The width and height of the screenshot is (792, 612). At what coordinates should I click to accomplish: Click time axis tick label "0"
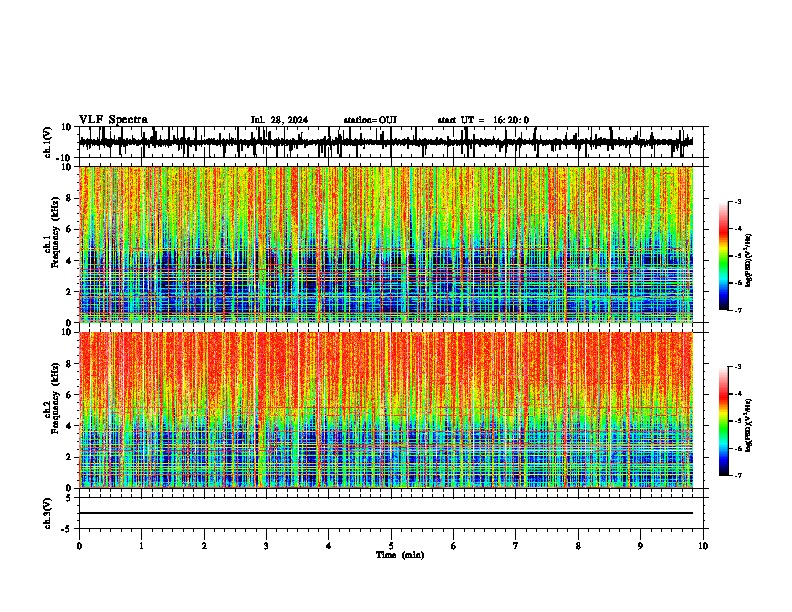pos(79,546)
